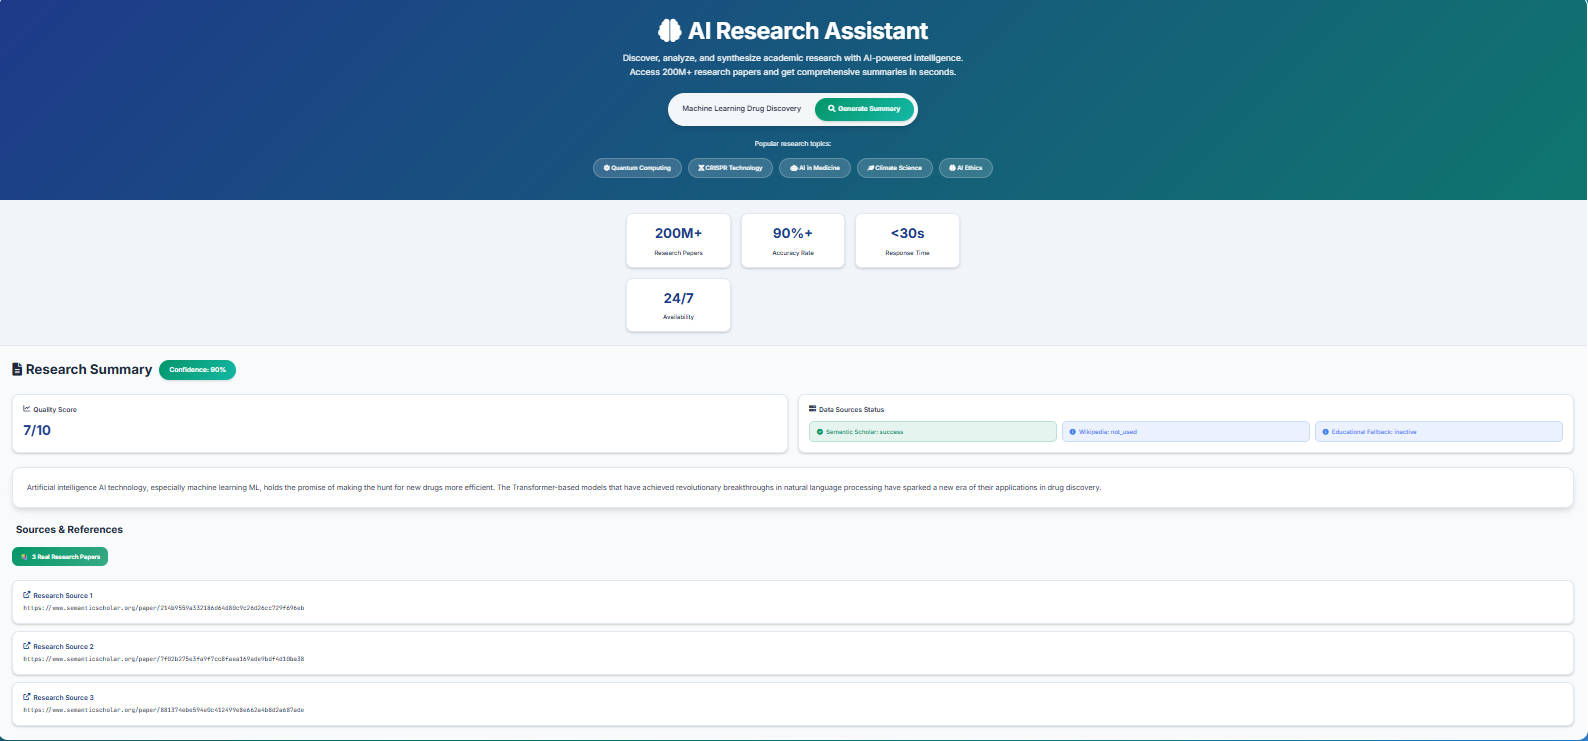Image resolution: width=1588 pixels, height=741 pixels.
Task: Click the Research Summary heading
Action: pyautogui.click(x=89, y=369)
